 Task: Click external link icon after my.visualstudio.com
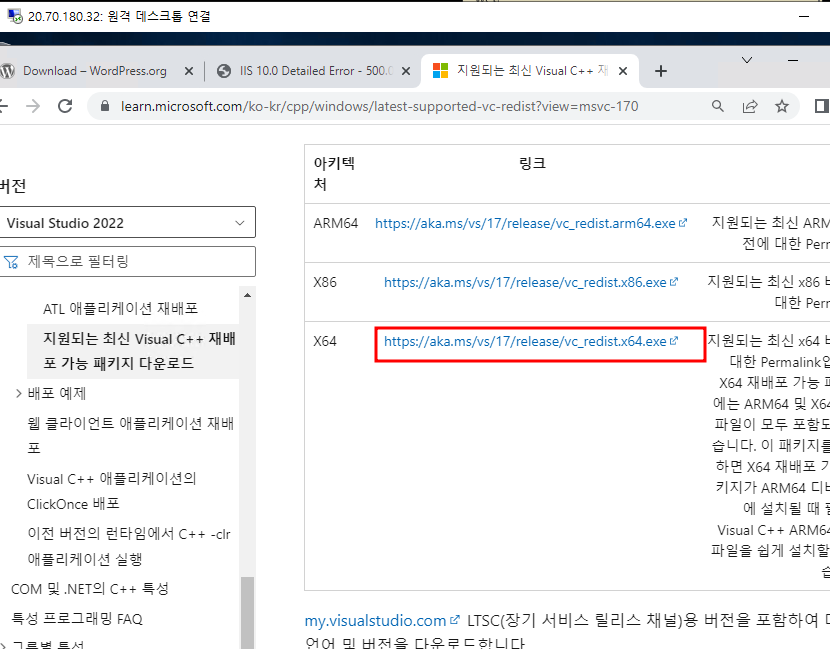click(x=455, y=619)
